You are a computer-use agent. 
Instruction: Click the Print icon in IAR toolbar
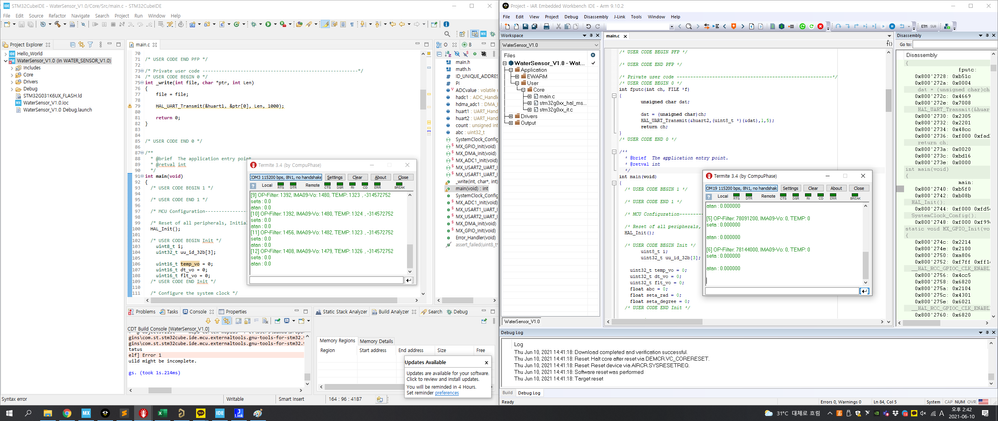click(546, 26)
